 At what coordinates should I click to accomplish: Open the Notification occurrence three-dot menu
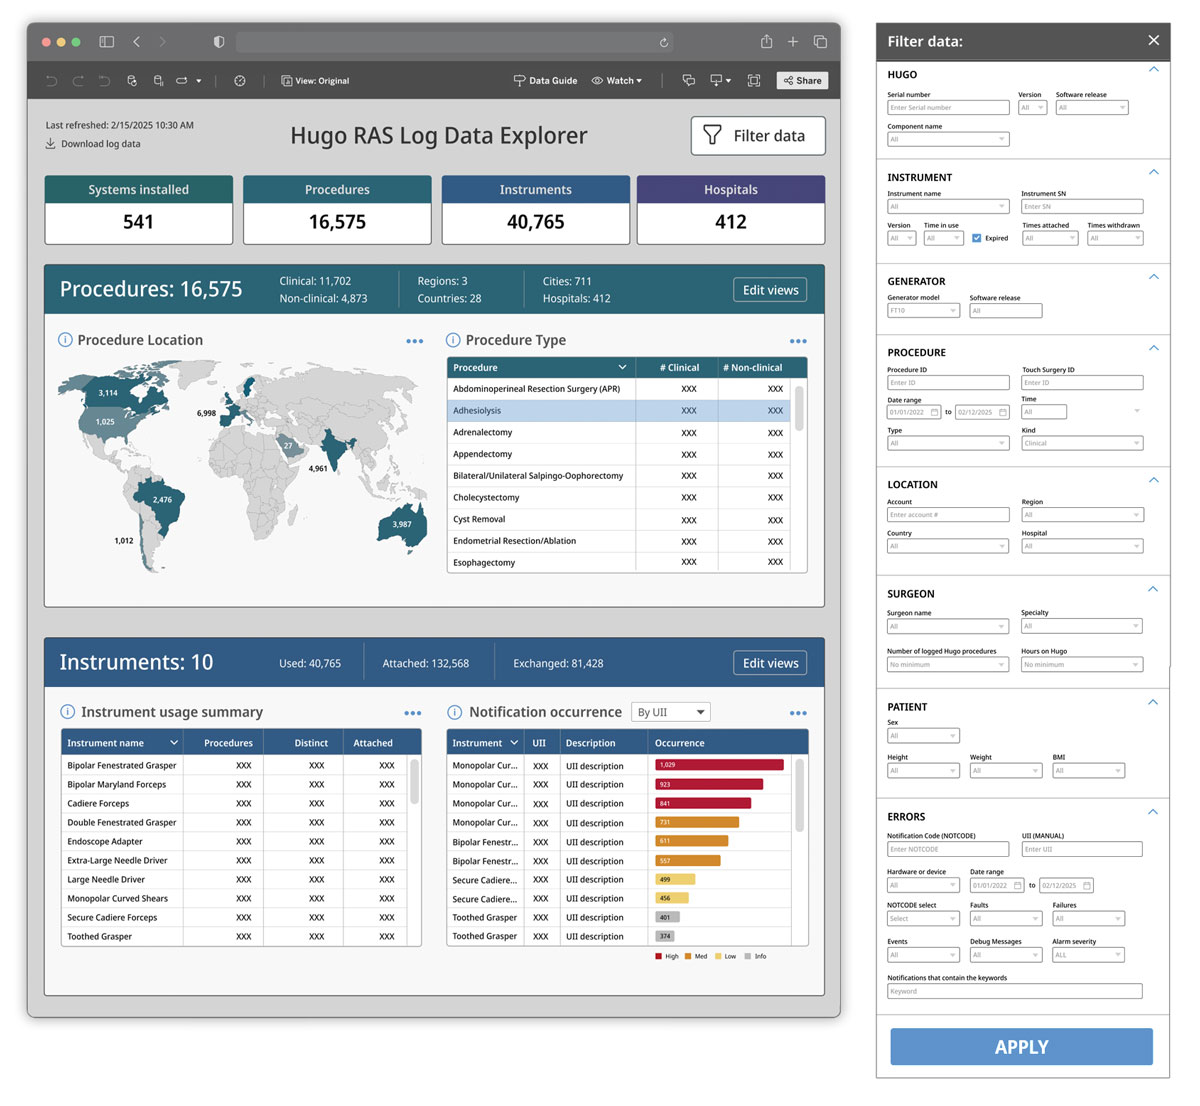[798, 713]
